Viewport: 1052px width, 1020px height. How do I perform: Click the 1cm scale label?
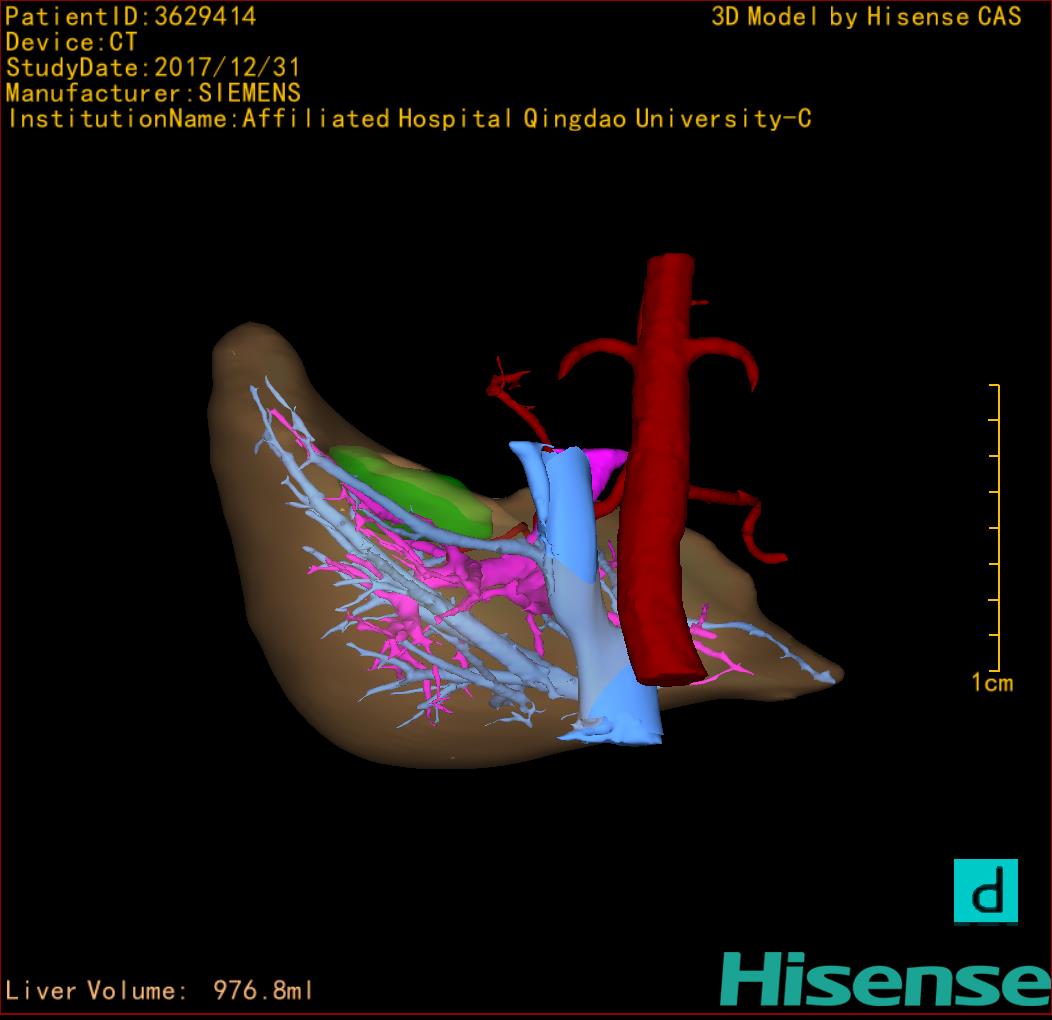point(992,683)
